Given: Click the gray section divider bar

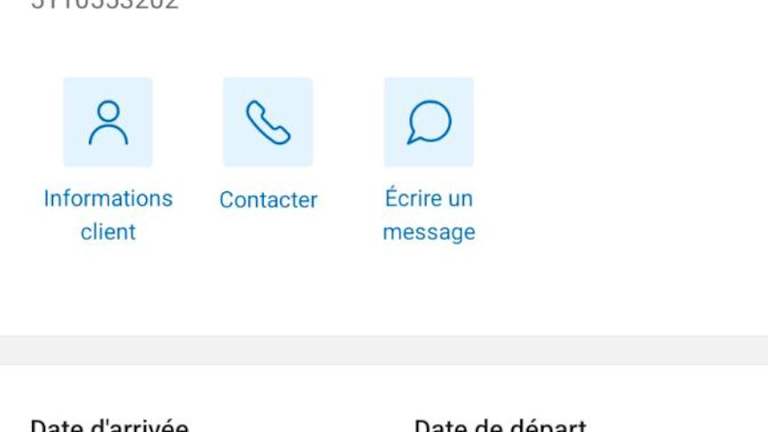Looking at the screenshot, I should [x=384, y=350].
